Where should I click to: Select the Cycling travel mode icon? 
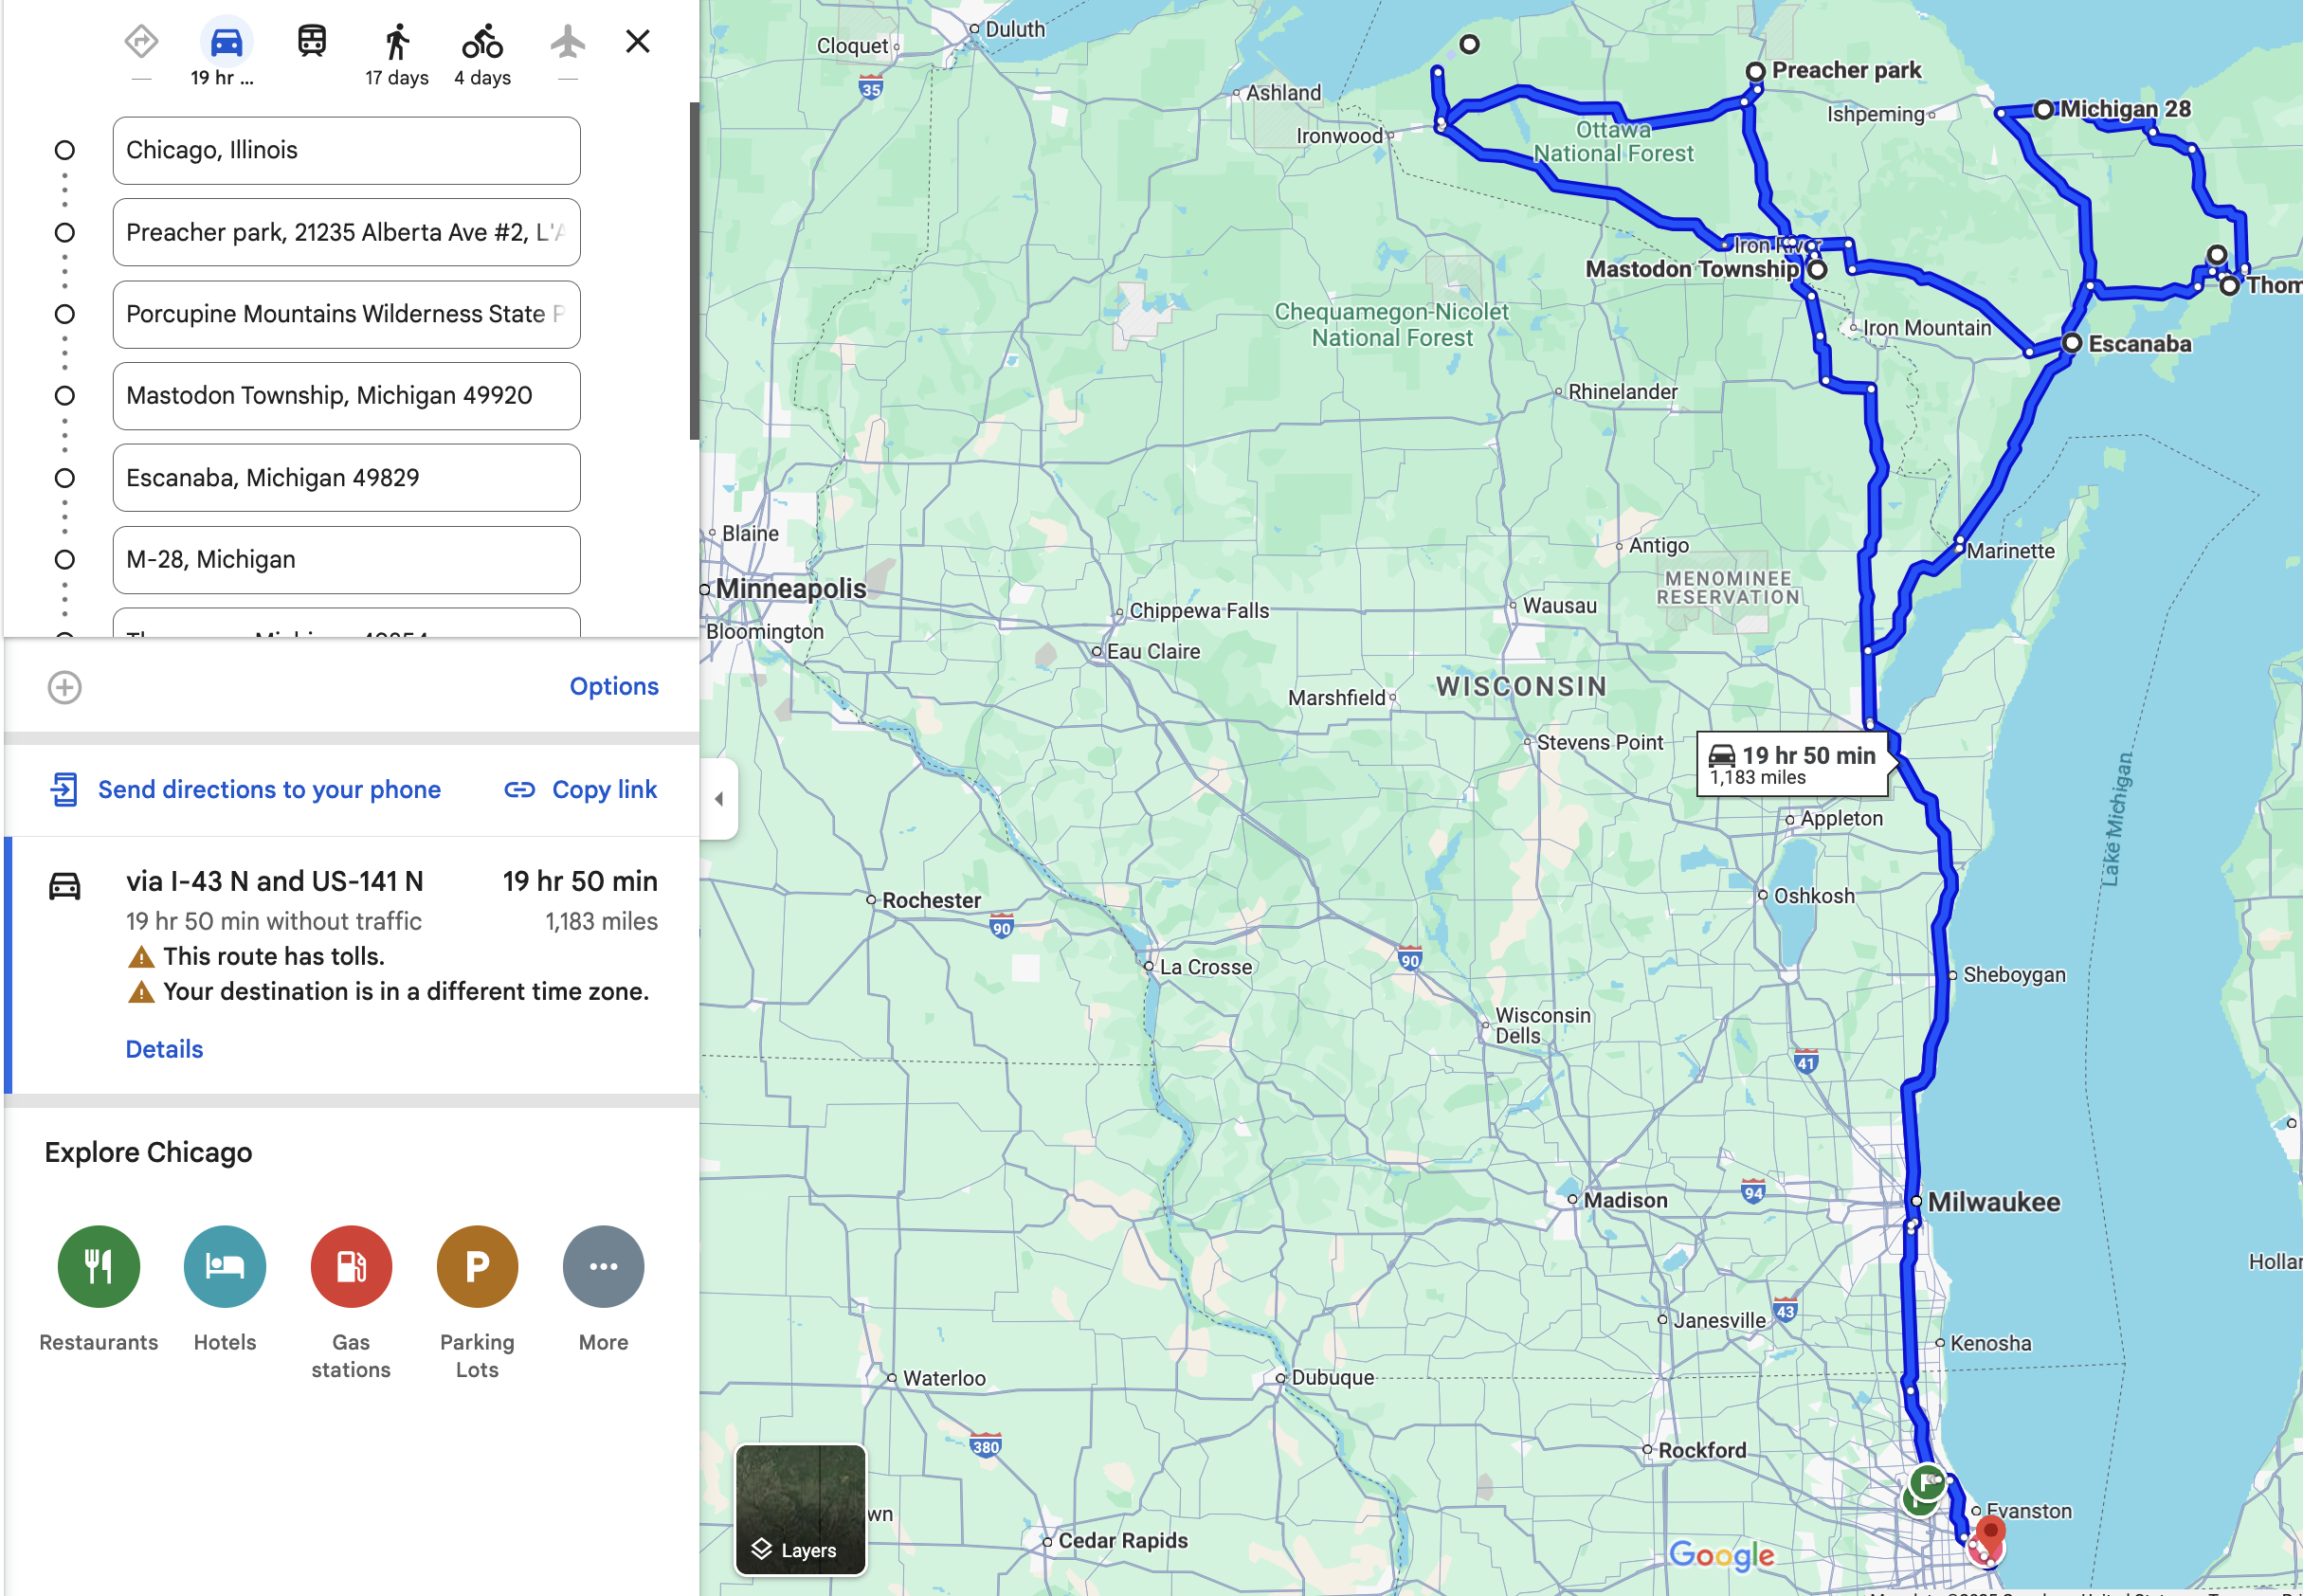[x=482, y=42]
